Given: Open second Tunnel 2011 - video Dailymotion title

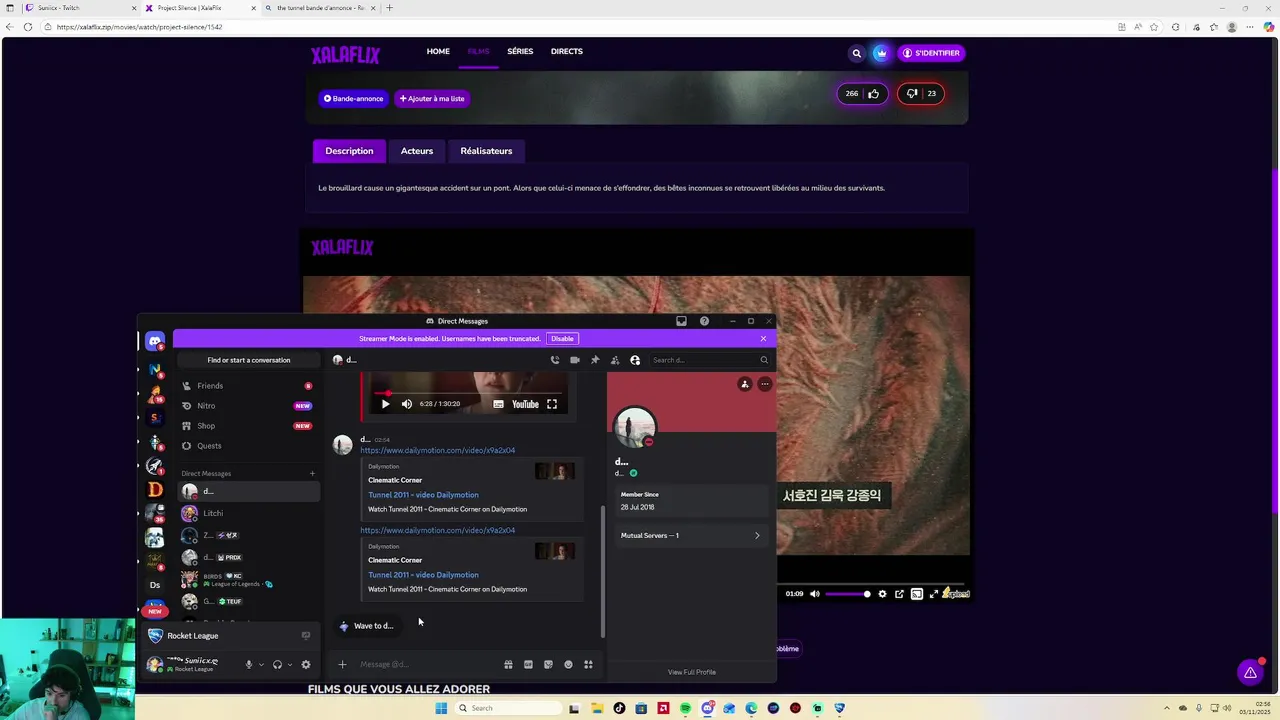Looking at the screenshot, I should pos(423,575).
